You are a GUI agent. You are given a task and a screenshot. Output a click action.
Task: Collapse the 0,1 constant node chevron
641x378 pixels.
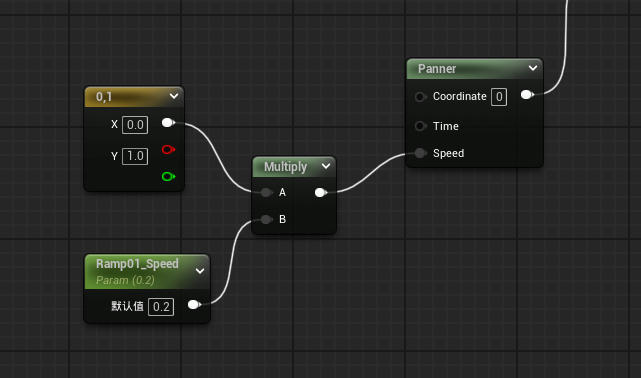coord(174,96)
